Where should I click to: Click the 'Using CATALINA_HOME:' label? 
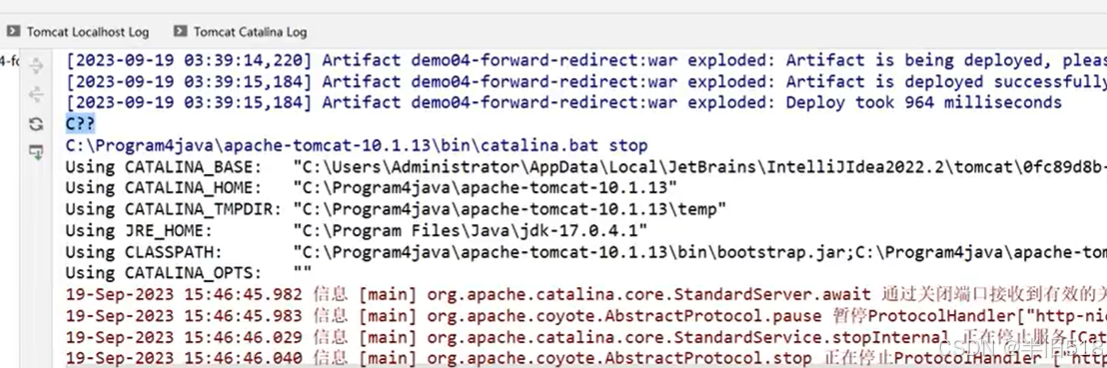(163, 189)
